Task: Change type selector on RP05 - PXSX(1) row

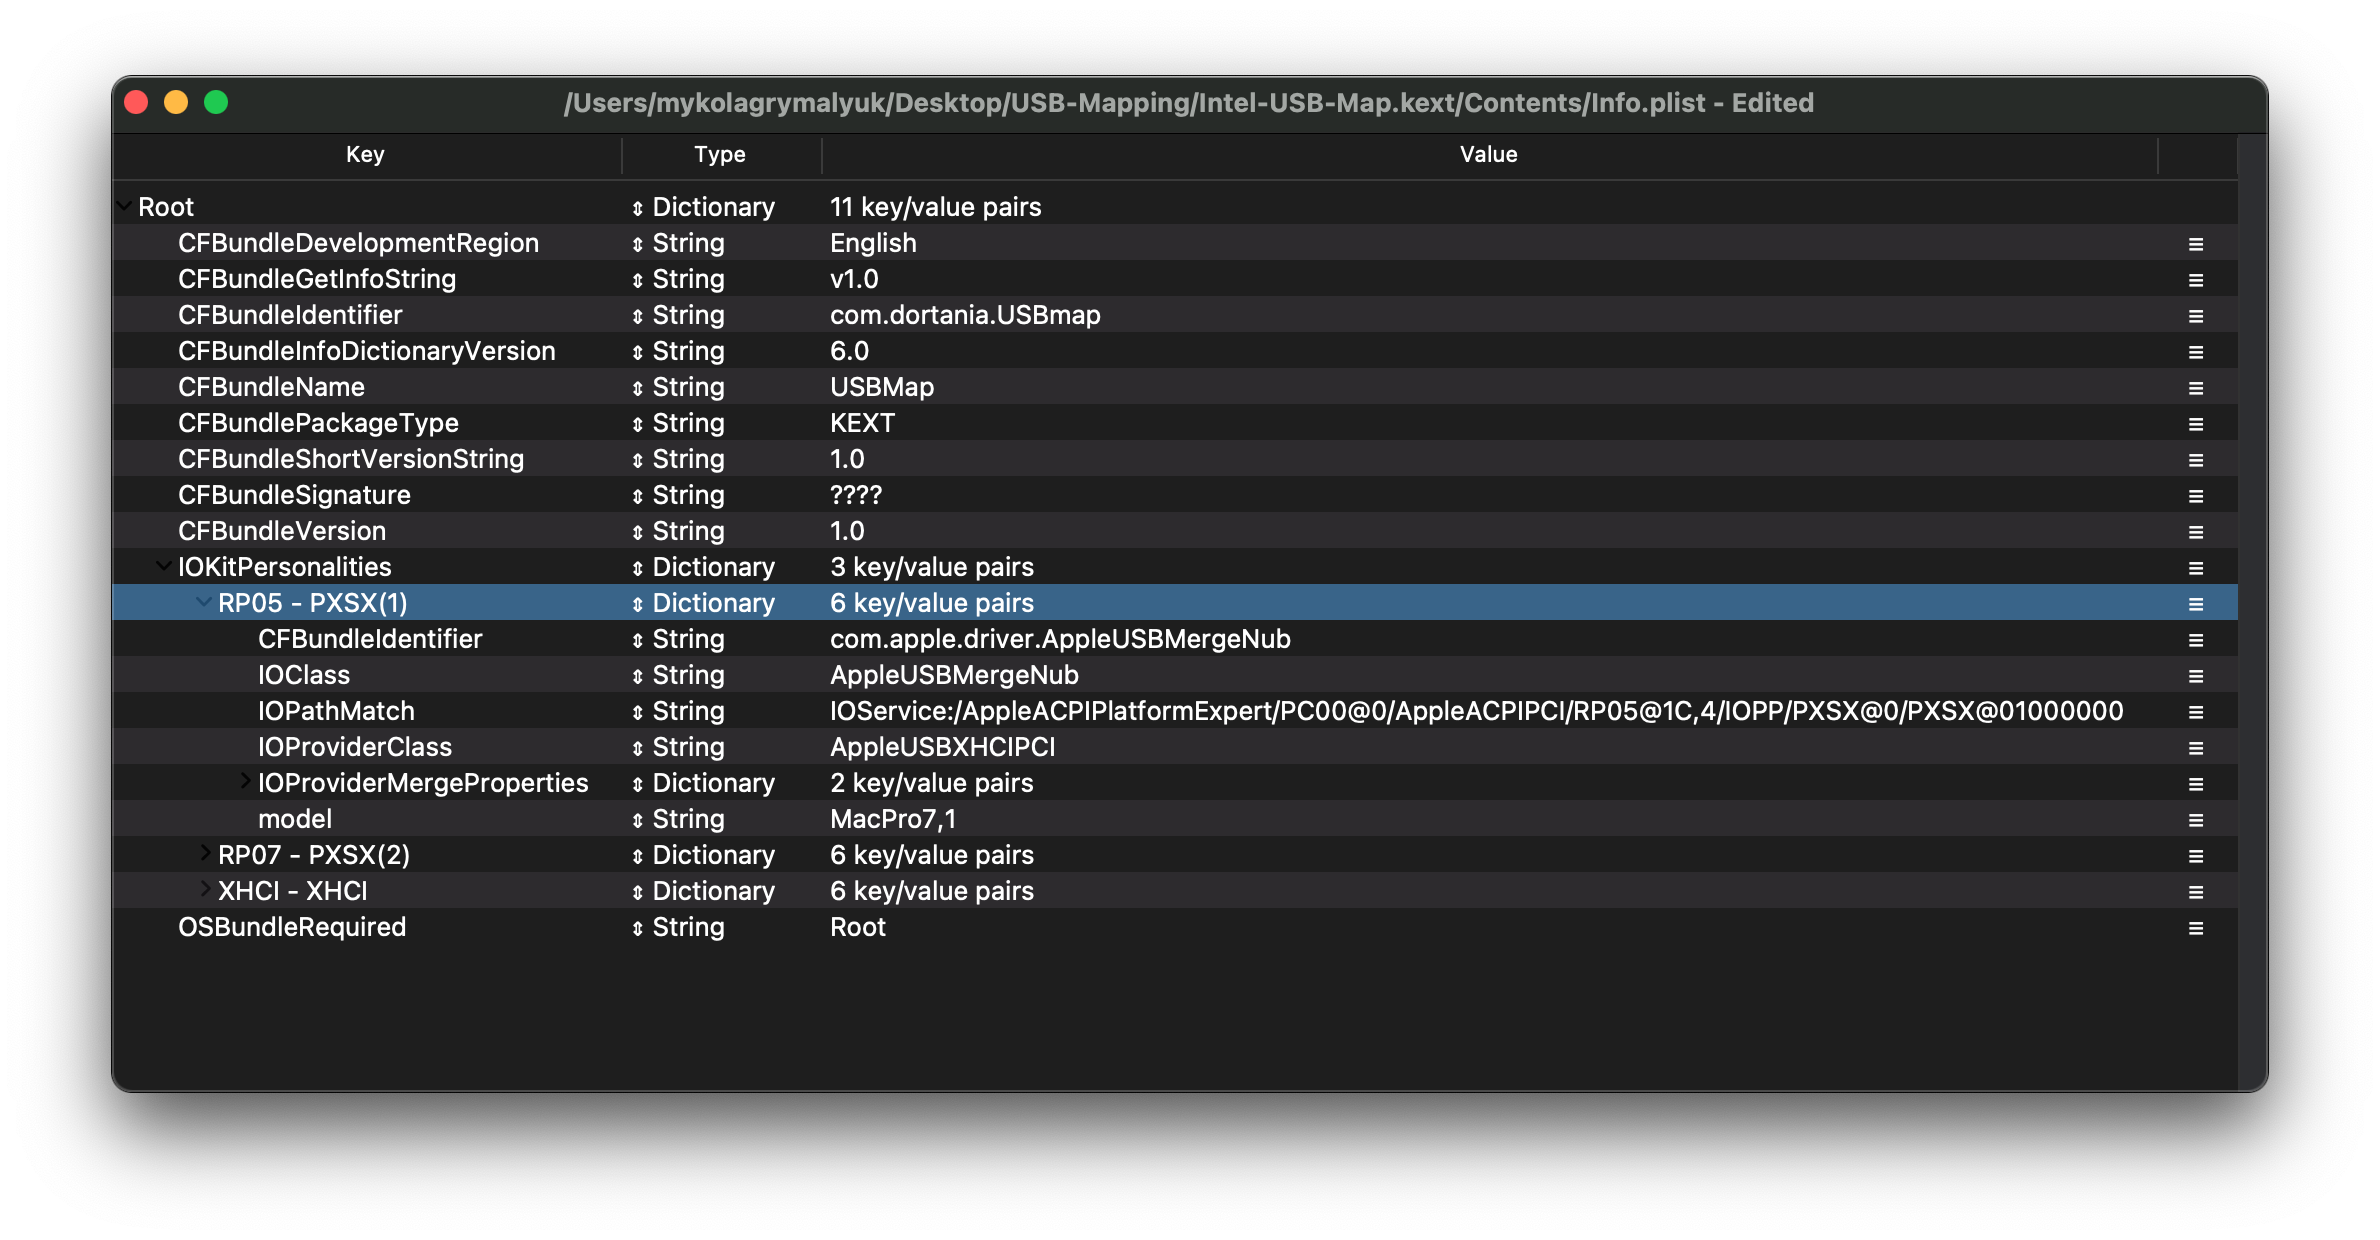Action: pos(637,604)
